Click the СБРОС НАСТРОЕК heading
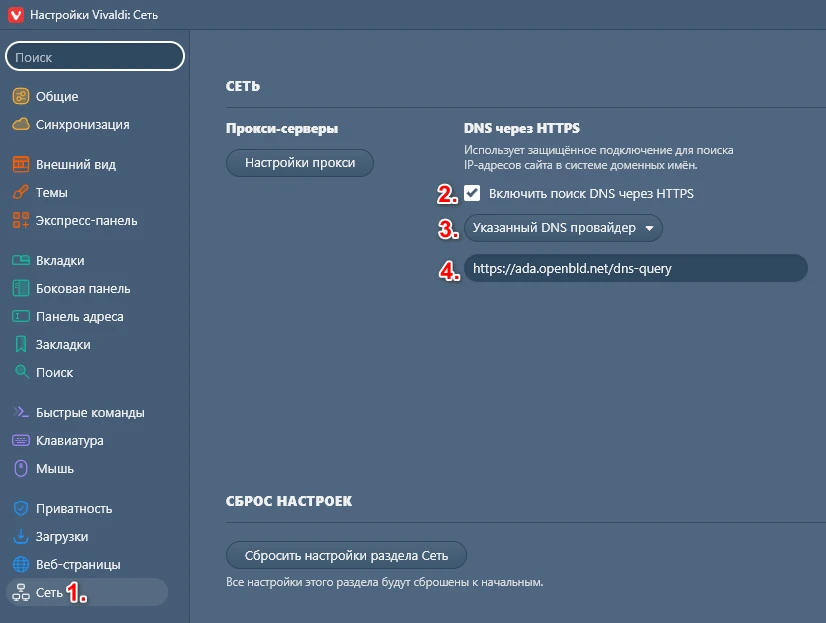The height and width of the screenshot is (623, 826). click(289, 501)
